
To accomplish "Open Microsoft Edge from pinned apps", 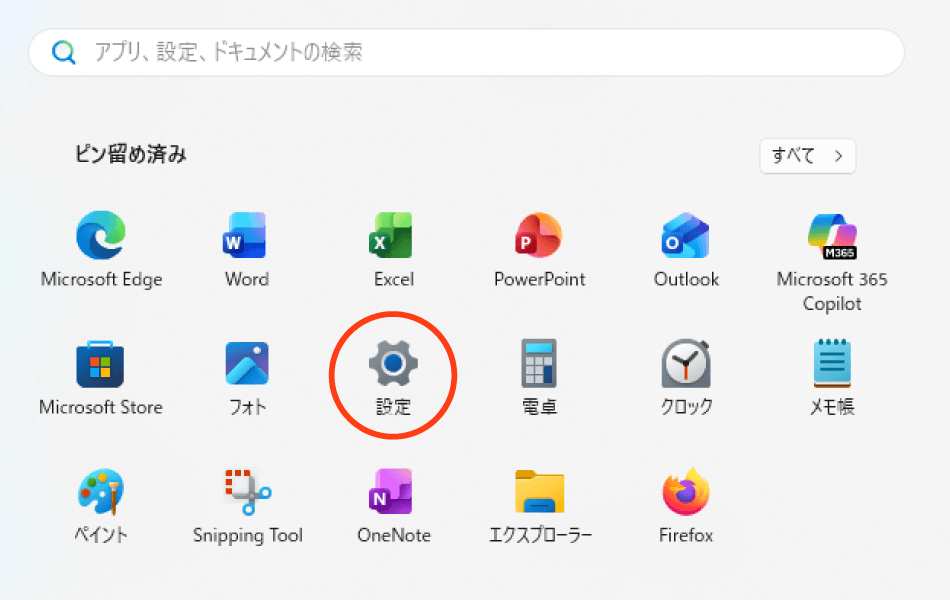I will (x=101, y=235).
